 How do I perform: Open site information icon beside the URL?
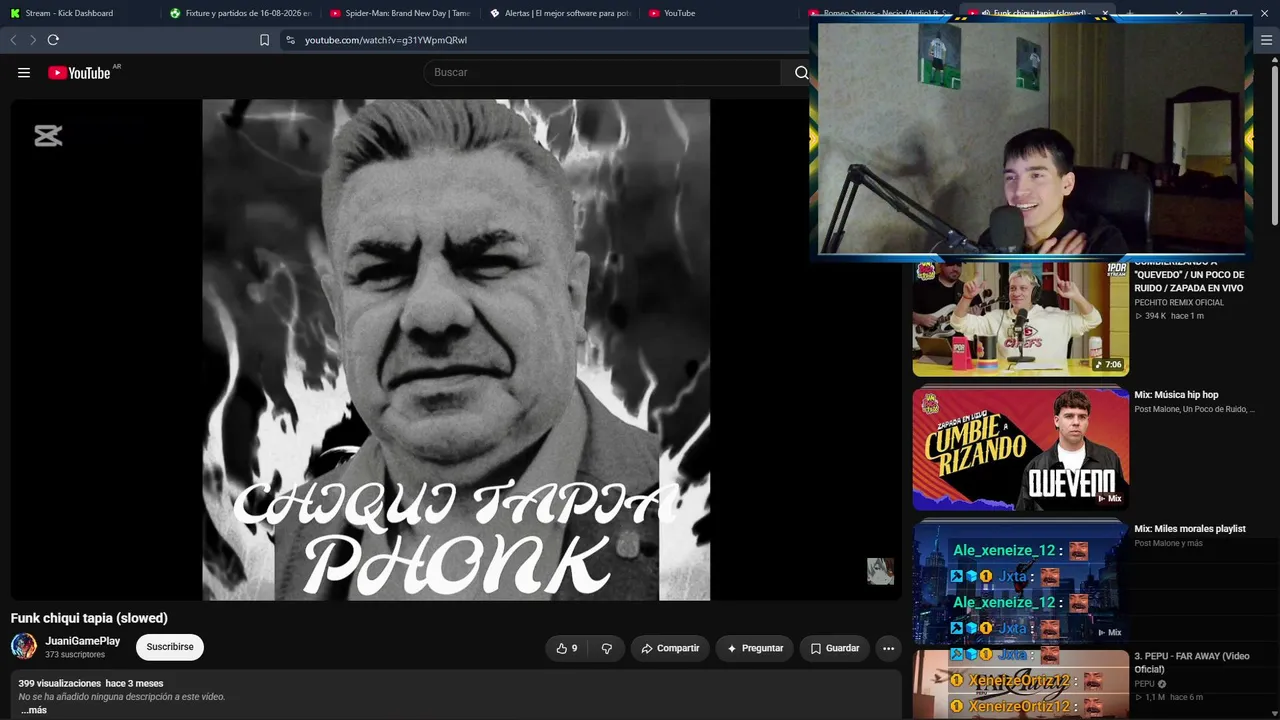(290, 40)
